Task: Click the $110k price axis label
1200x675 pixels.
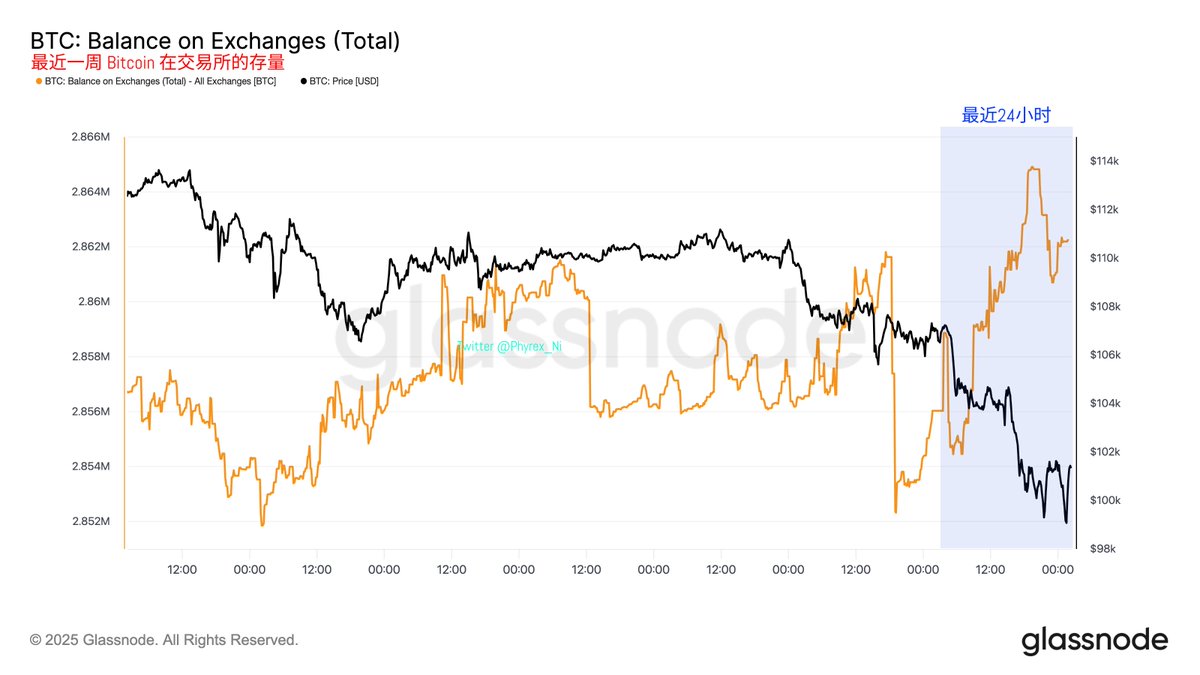Action: coord(1102,258)
